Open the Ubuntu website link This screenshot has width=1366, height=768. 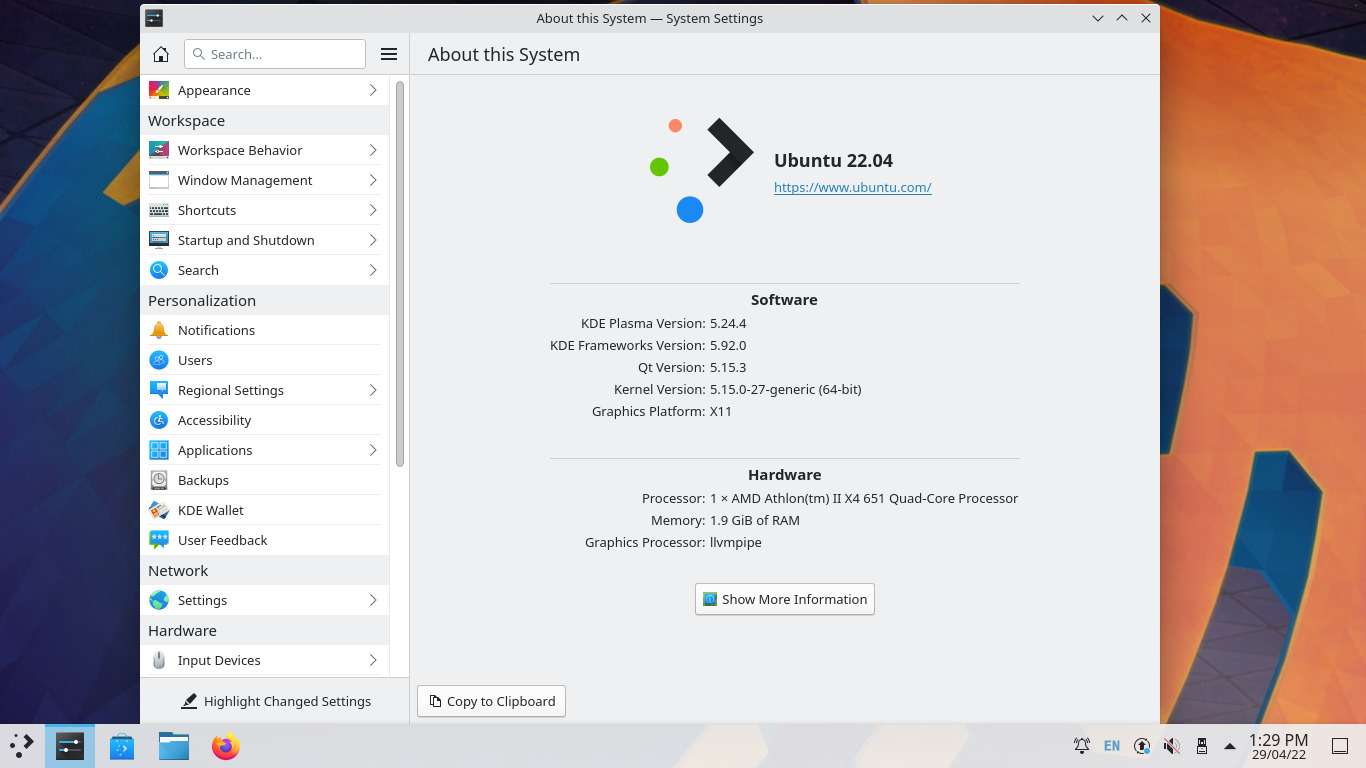tap(852, 187)
